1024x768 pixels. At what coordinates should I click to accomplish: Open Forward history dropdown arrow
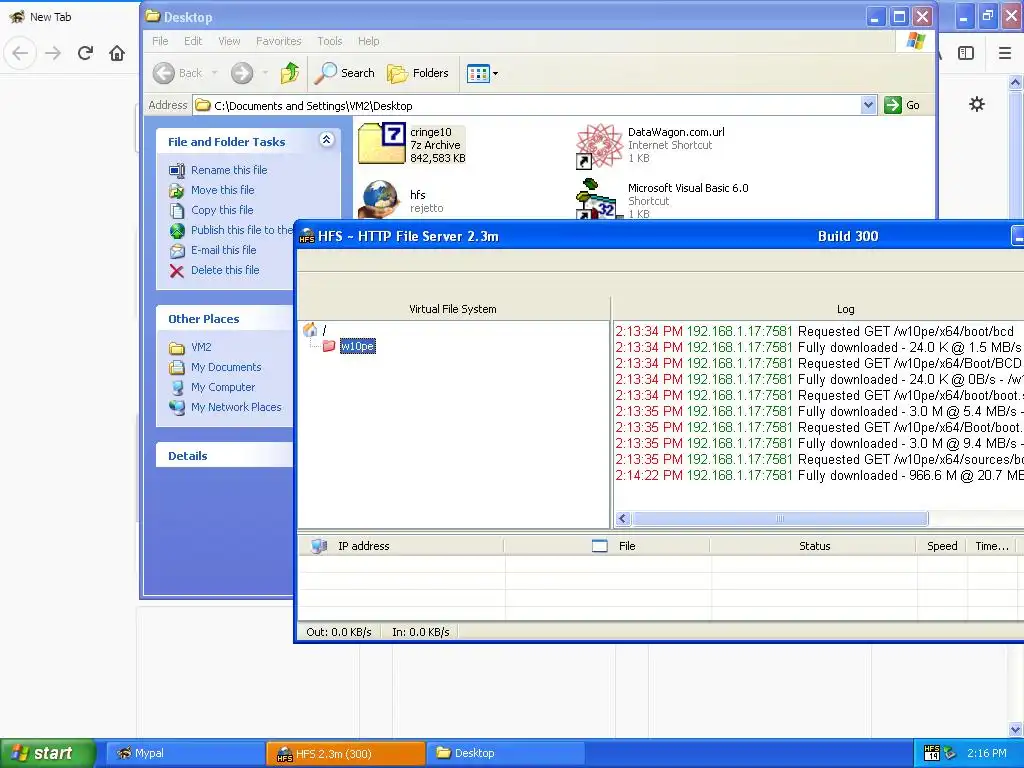265,73
